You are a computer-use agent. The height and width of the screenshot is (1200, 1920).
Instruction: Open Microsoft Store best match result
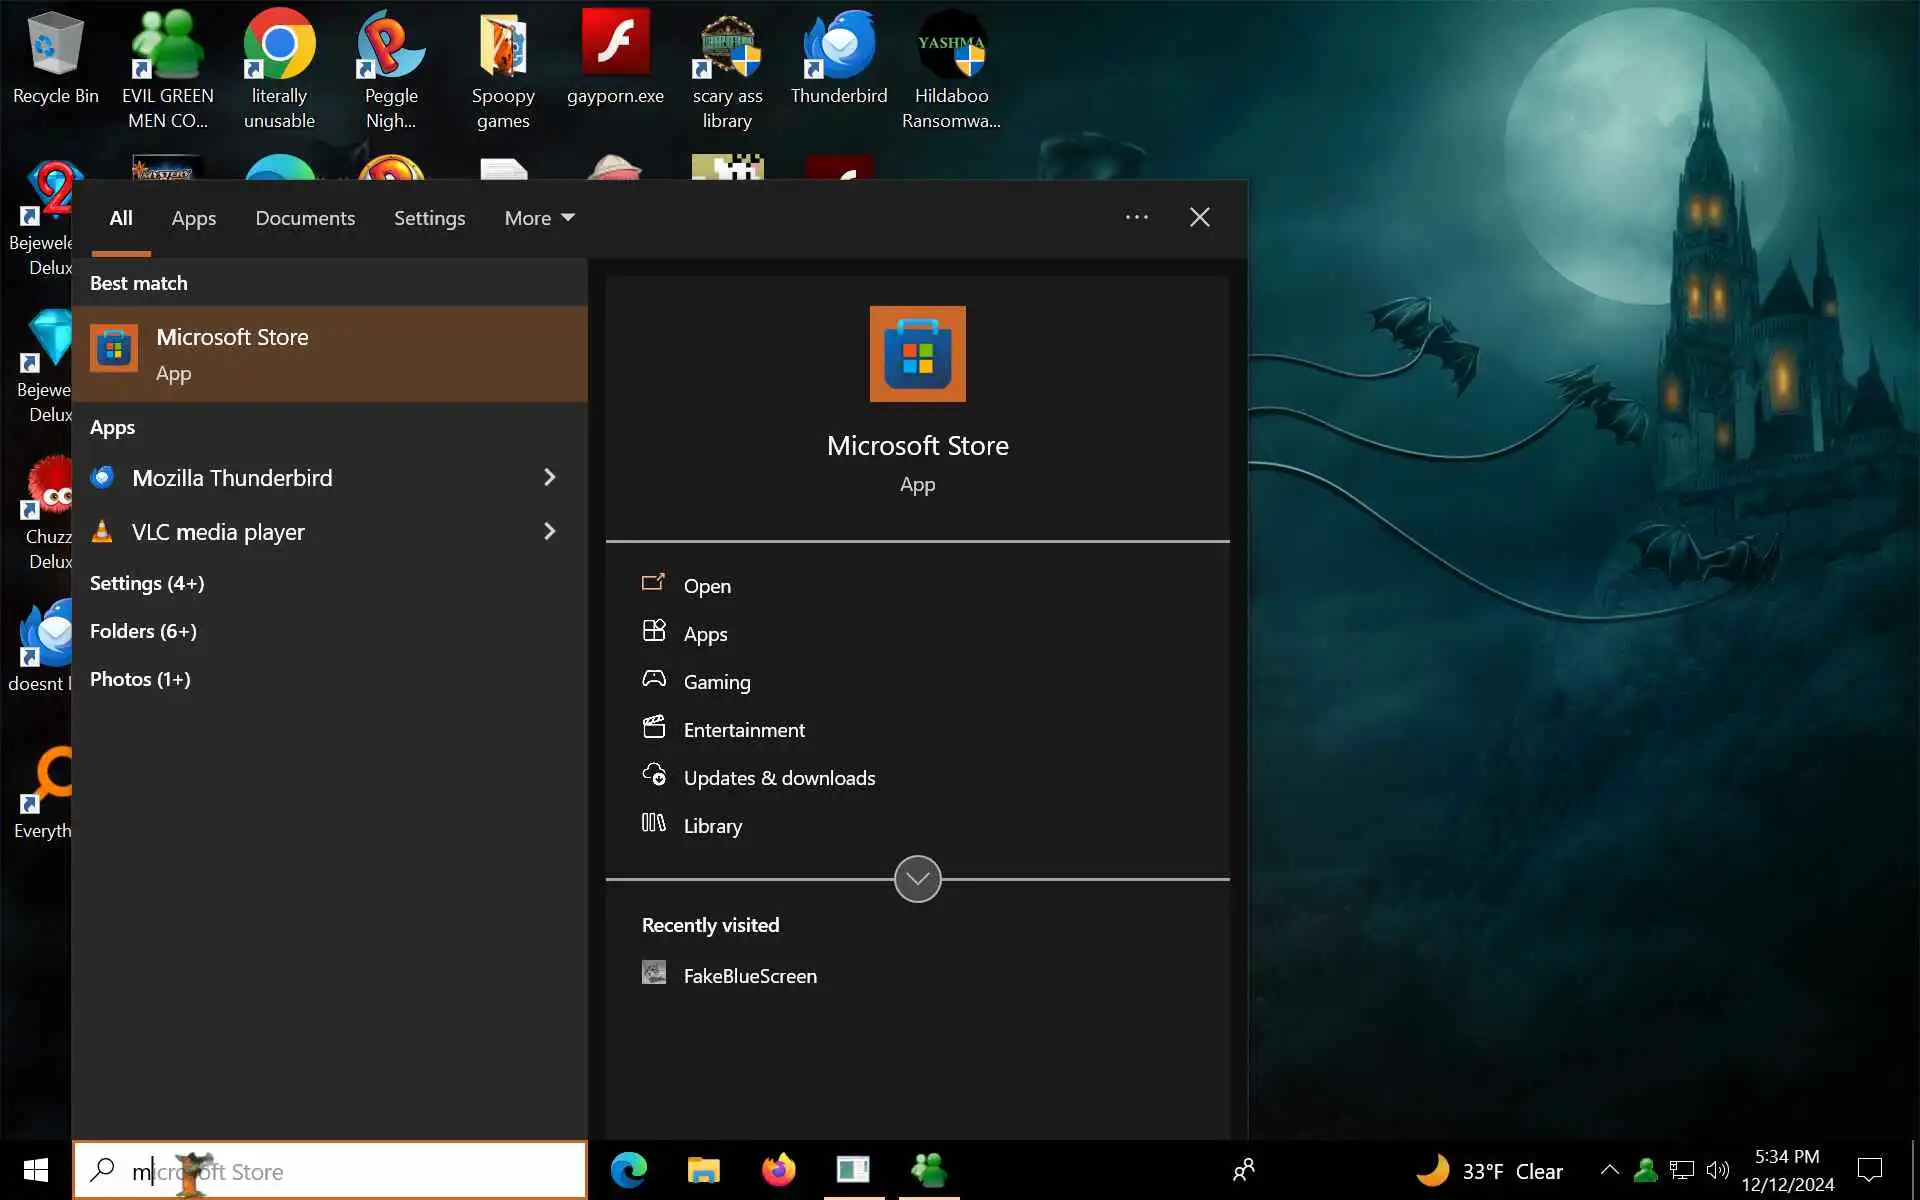330,354
